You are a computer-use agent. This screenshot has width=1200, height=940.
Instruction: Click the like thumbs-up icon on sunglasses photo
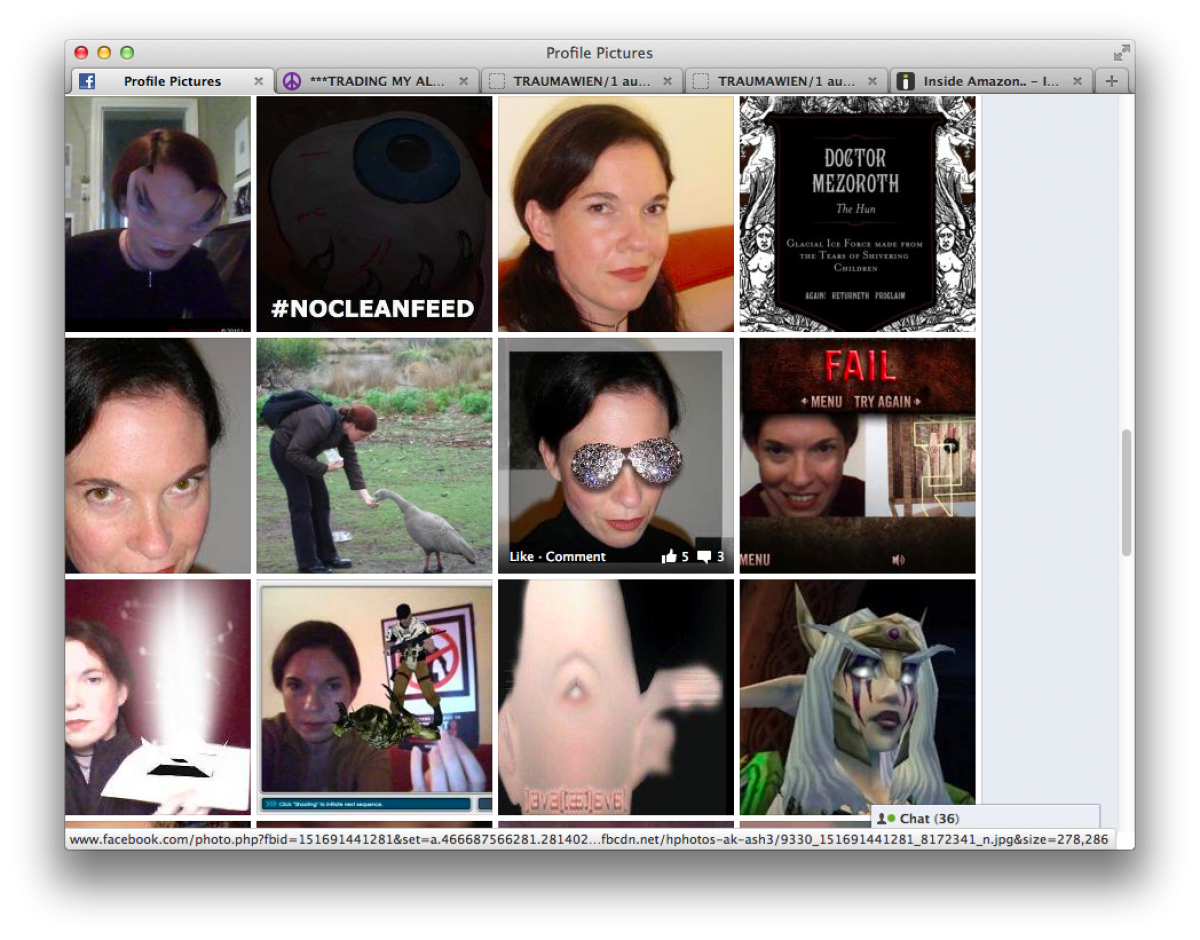click(669, 557)
